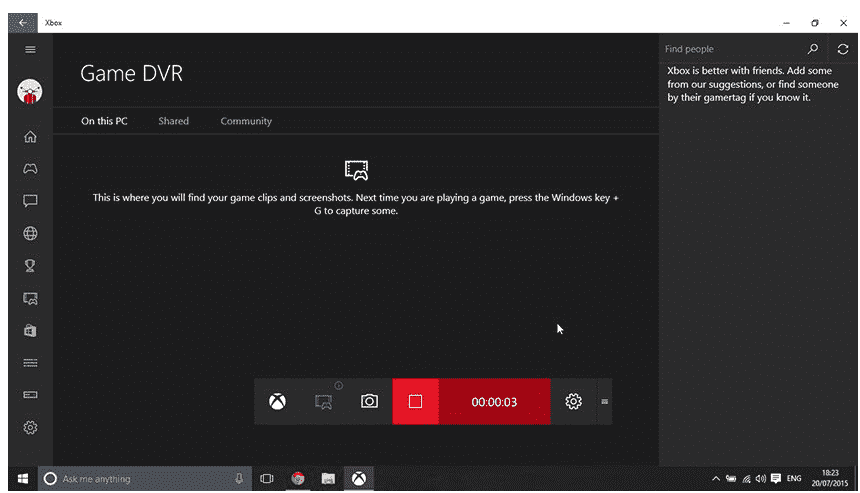Click the Cortana microphone icon
Screen dimensions: 860x493
tap(239, 479)
